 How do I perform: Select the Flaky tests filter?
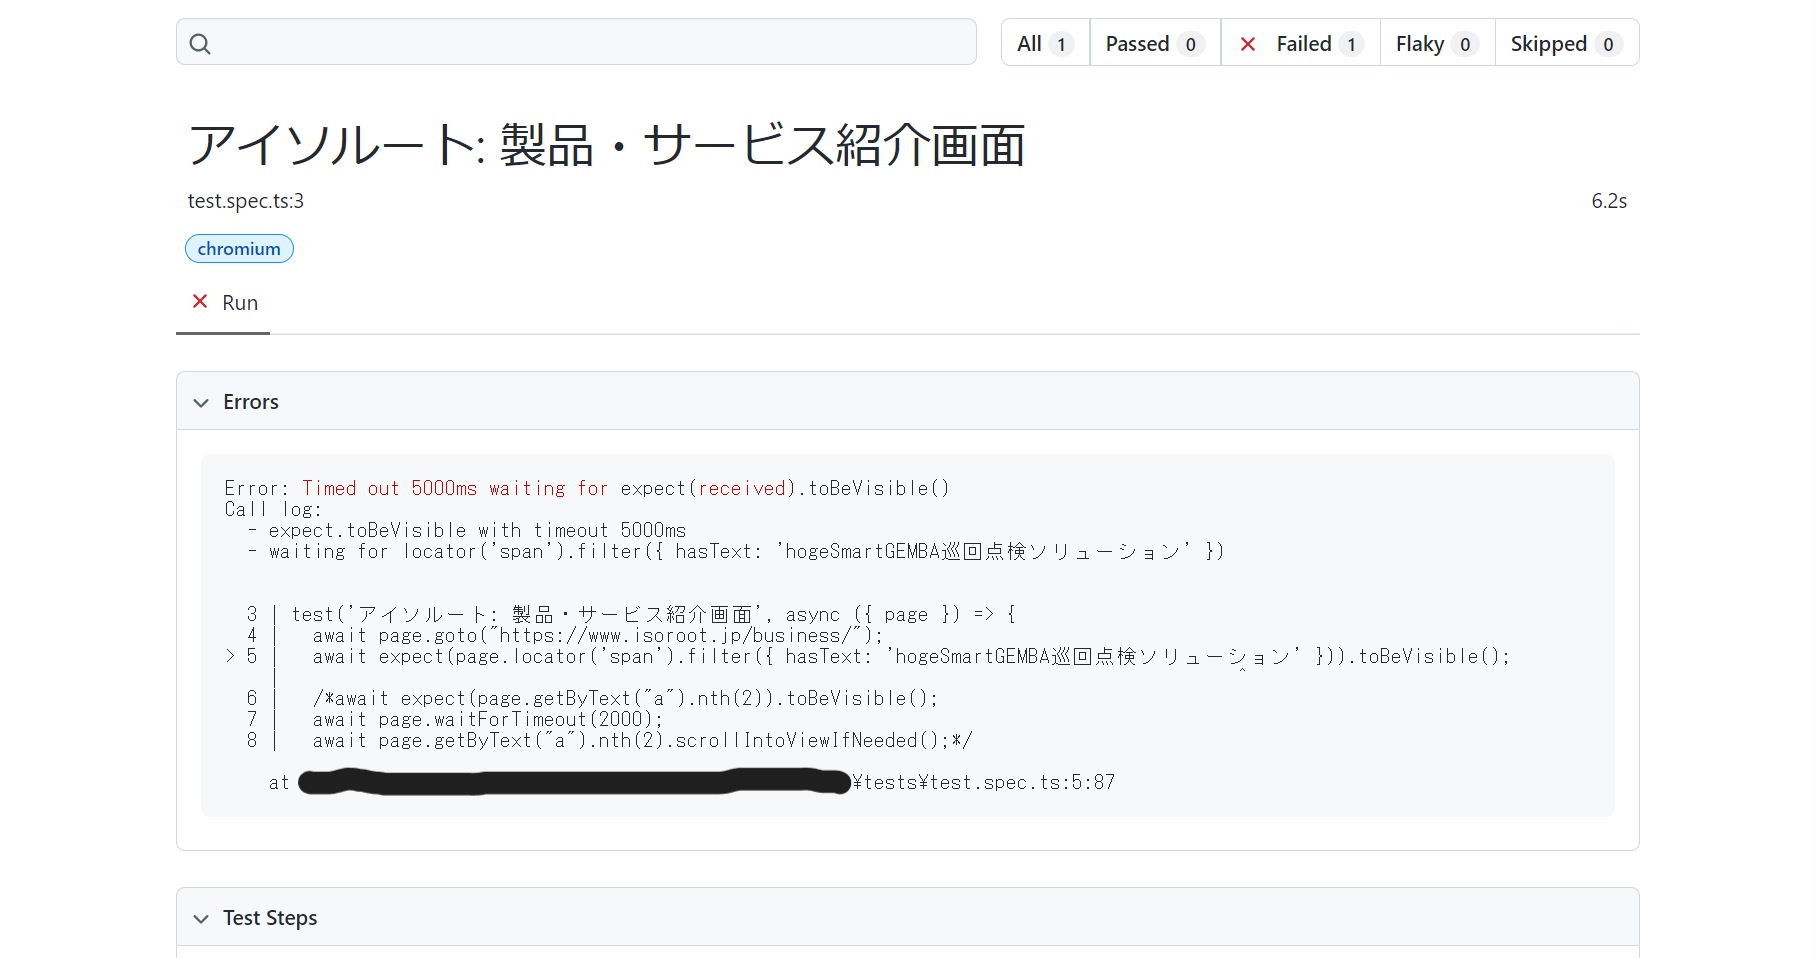[1437, 43]
